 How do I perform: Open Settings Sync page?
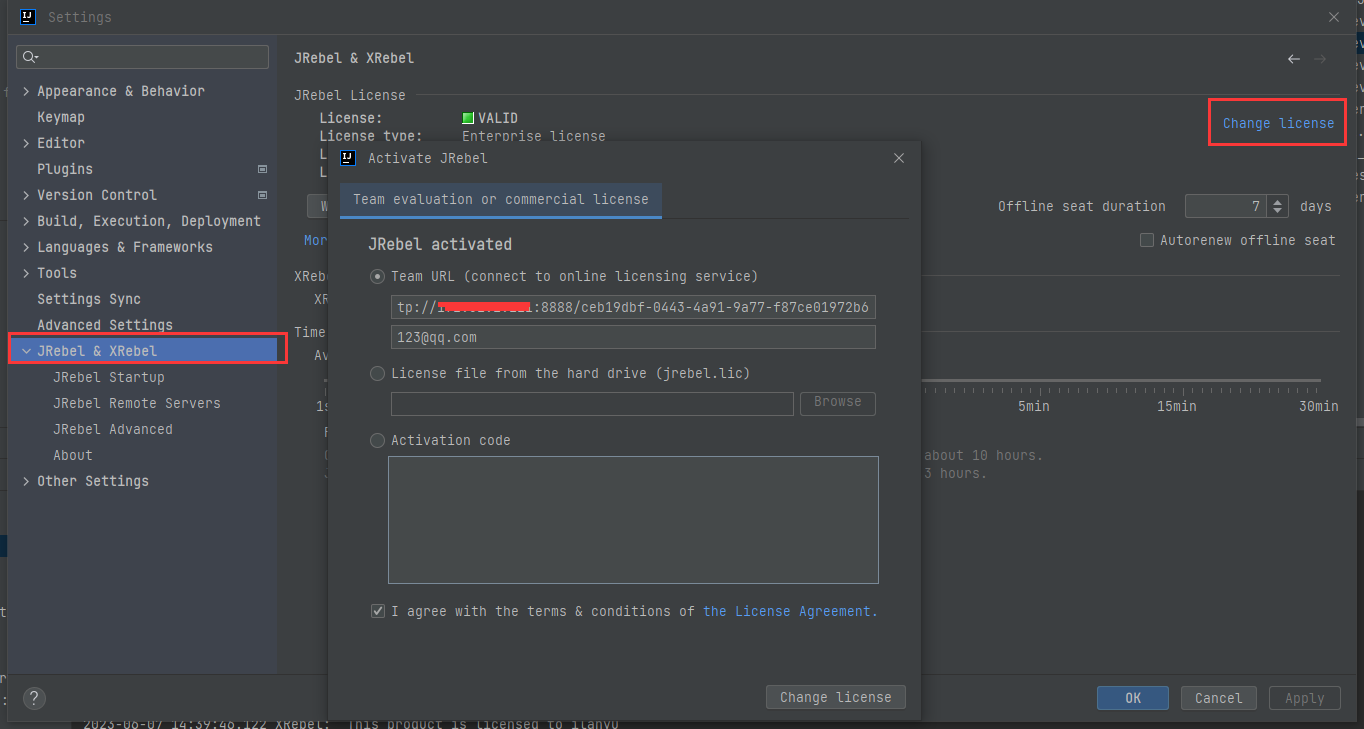89,299
